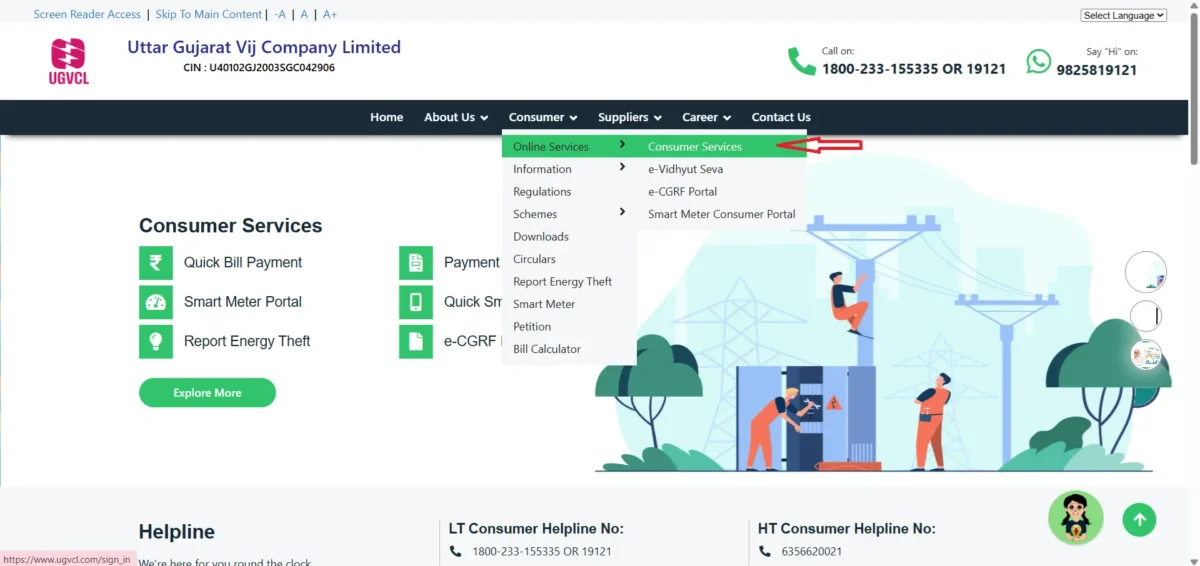Click the third round side thumbnail
The image size is (1200, 566).
[1146, 354]
